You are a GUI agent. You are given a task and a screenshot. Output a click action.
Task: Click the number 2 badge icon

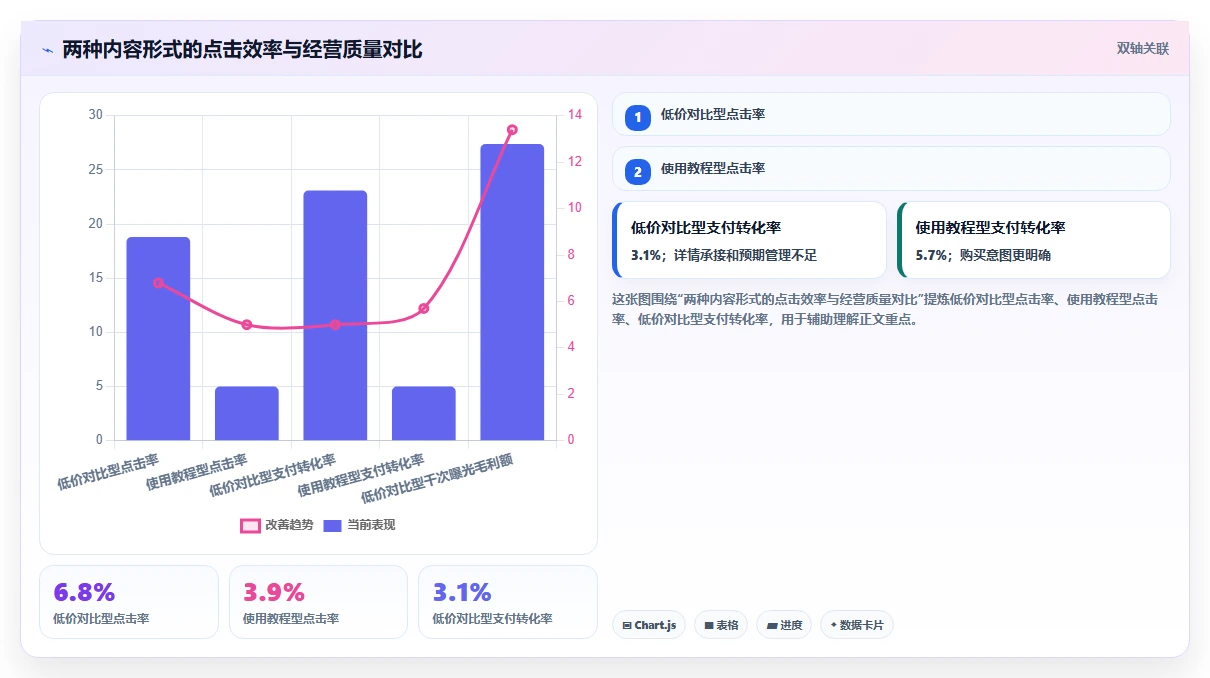tap(638, 171)
